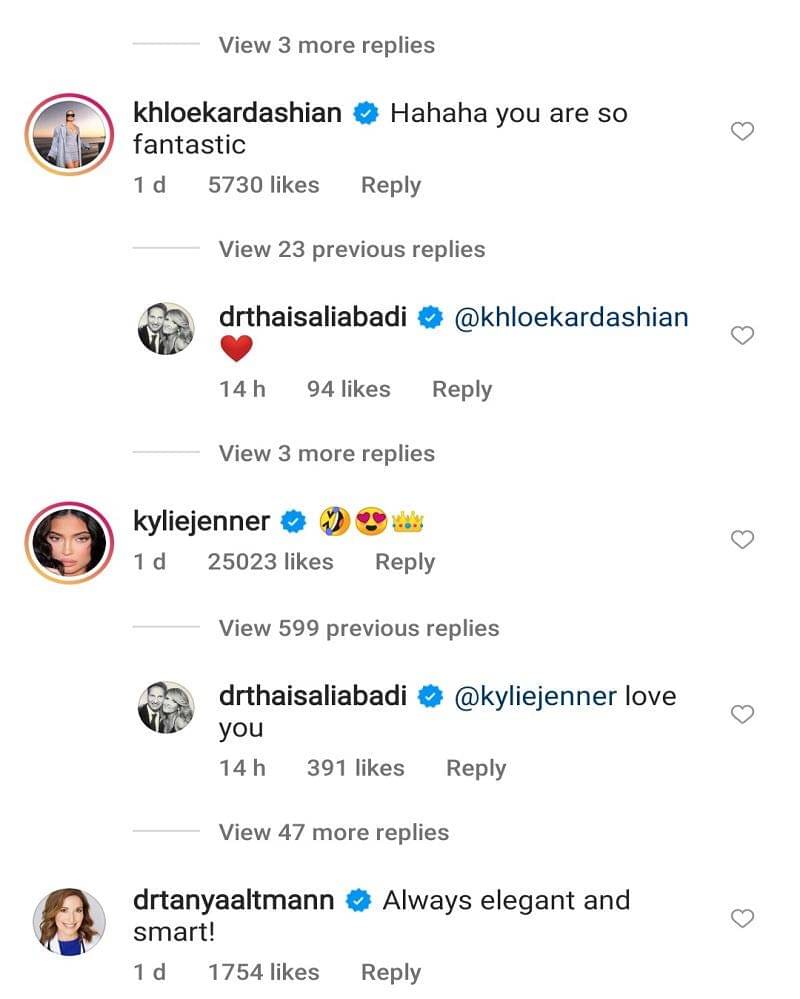
Task: Open the @kyliejenner mention link
Action: point(535,696)
